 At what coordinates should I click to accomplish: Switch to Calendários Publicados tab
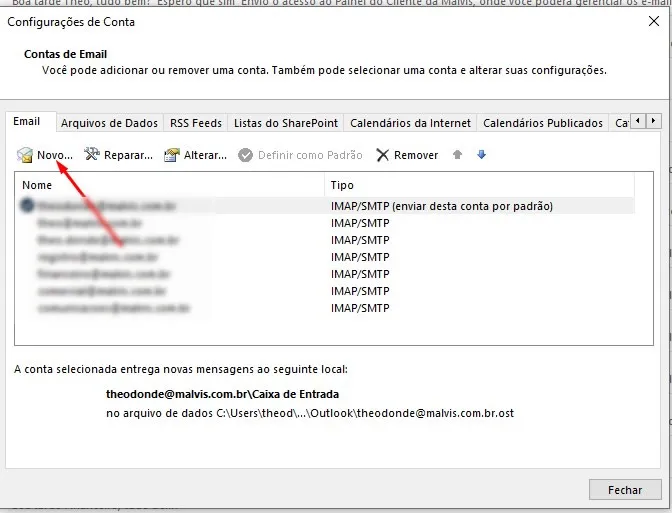(x=543, y=123)
